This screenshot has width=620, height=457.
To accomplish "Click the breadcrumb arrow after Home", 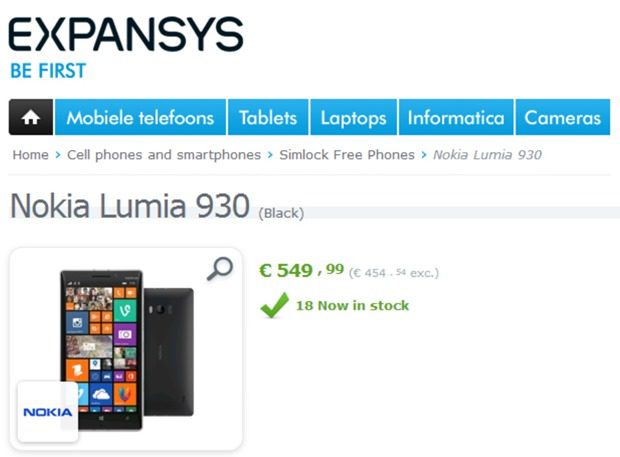I will [58, 155].
